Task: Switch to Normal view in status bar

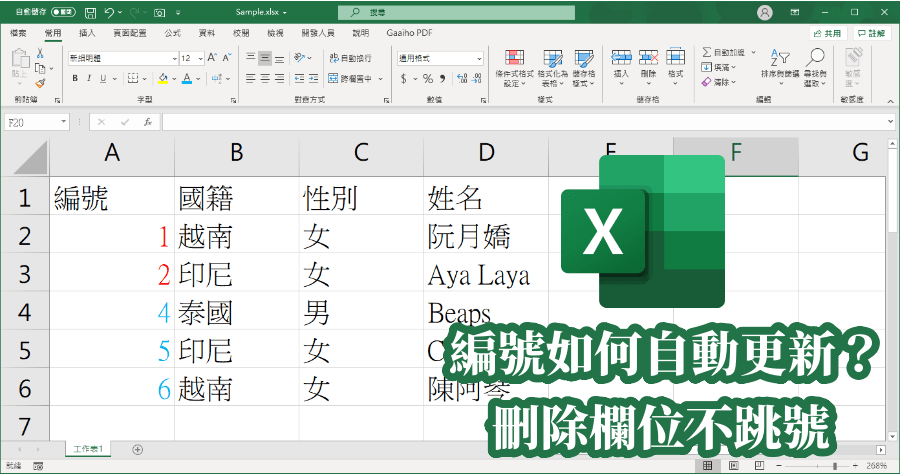Action: tap(708, 465)
